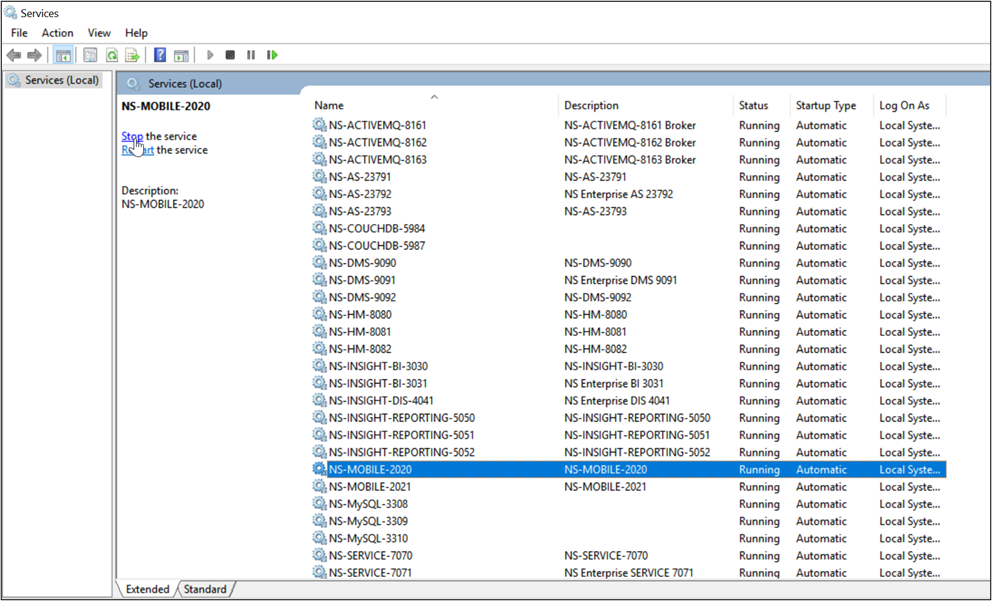992x601 pixels.
Task: Click the Forward arrow in the toolbar
Action: click(35, 55)
